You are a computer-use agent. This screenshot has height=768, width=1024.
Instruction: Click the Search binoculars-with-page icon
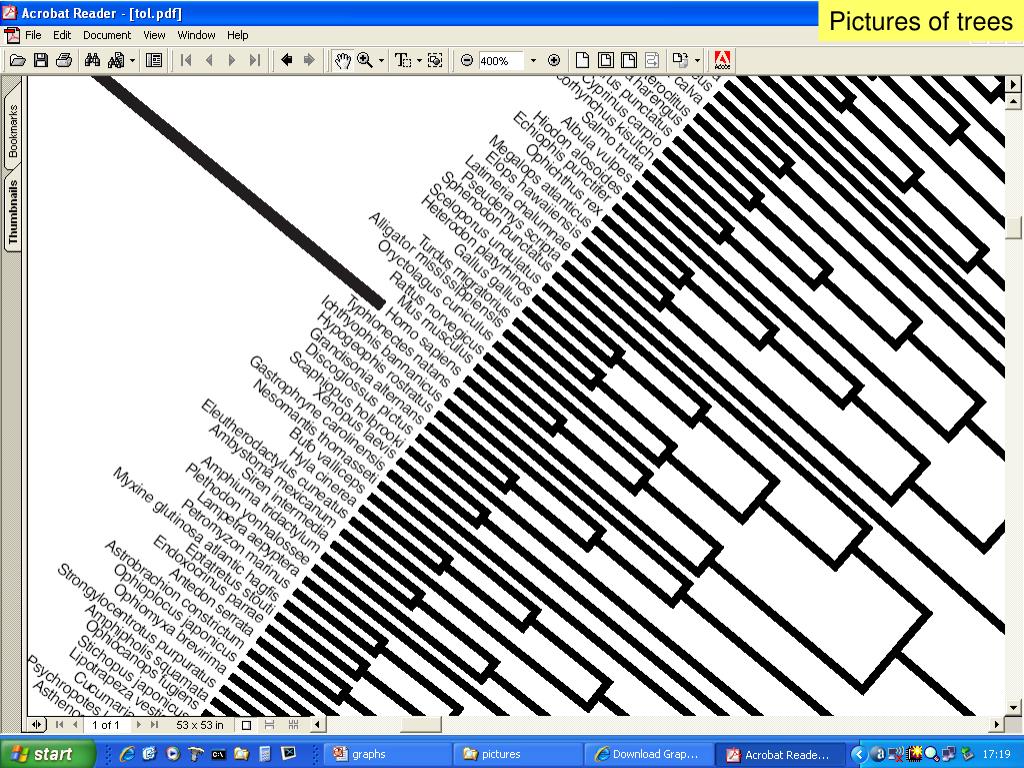(x=116, y=61)
